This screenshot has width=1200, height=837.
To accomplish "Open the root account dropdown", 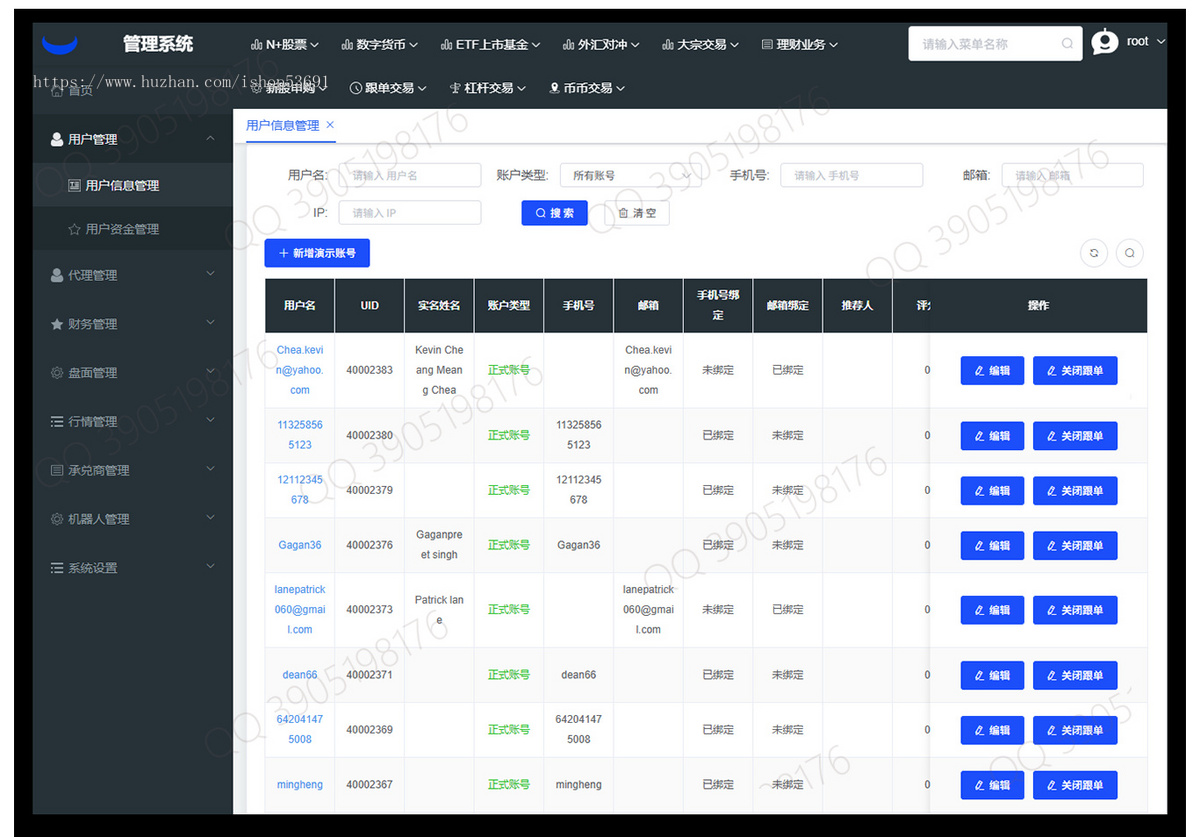I will point(1145,42).
